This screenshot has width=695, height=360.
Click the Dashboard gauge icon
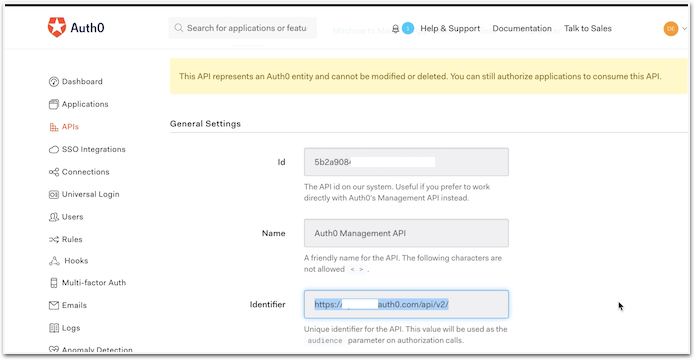pyautogui.click(x=54, y=82)
